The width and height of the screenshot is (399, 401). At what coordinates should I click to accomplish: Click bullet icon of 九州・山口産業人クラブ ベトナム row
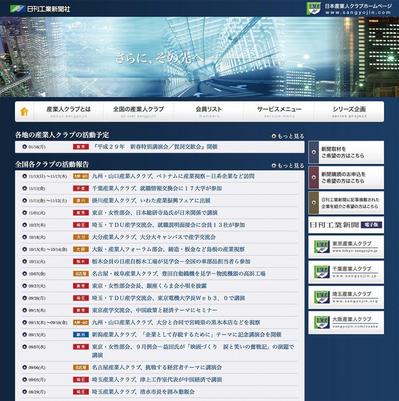point(24,176)
